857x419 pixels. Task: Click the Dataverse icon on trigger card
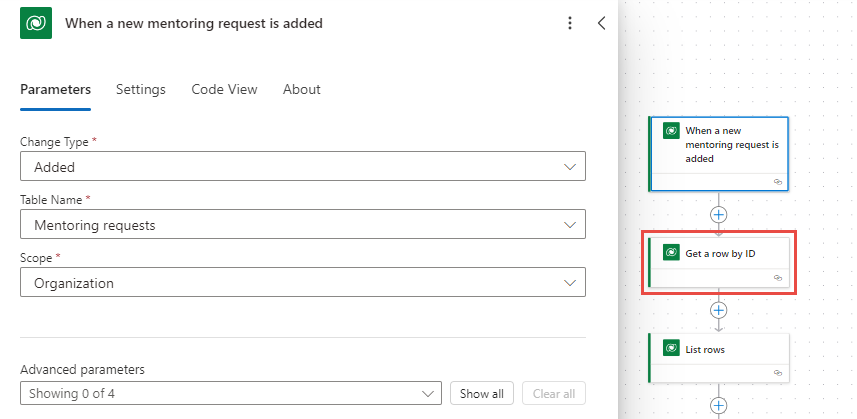point(672,130)
